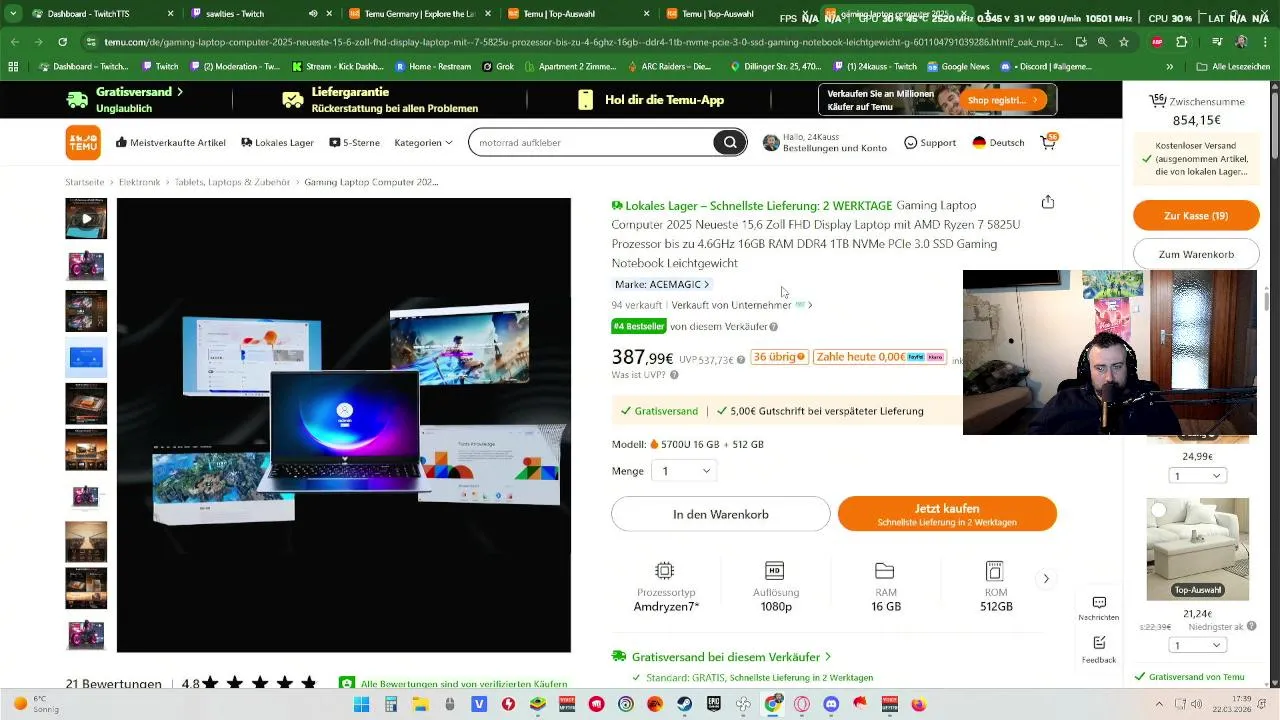Open 'Bestellungen und Konto' account link

click(835, 148)
